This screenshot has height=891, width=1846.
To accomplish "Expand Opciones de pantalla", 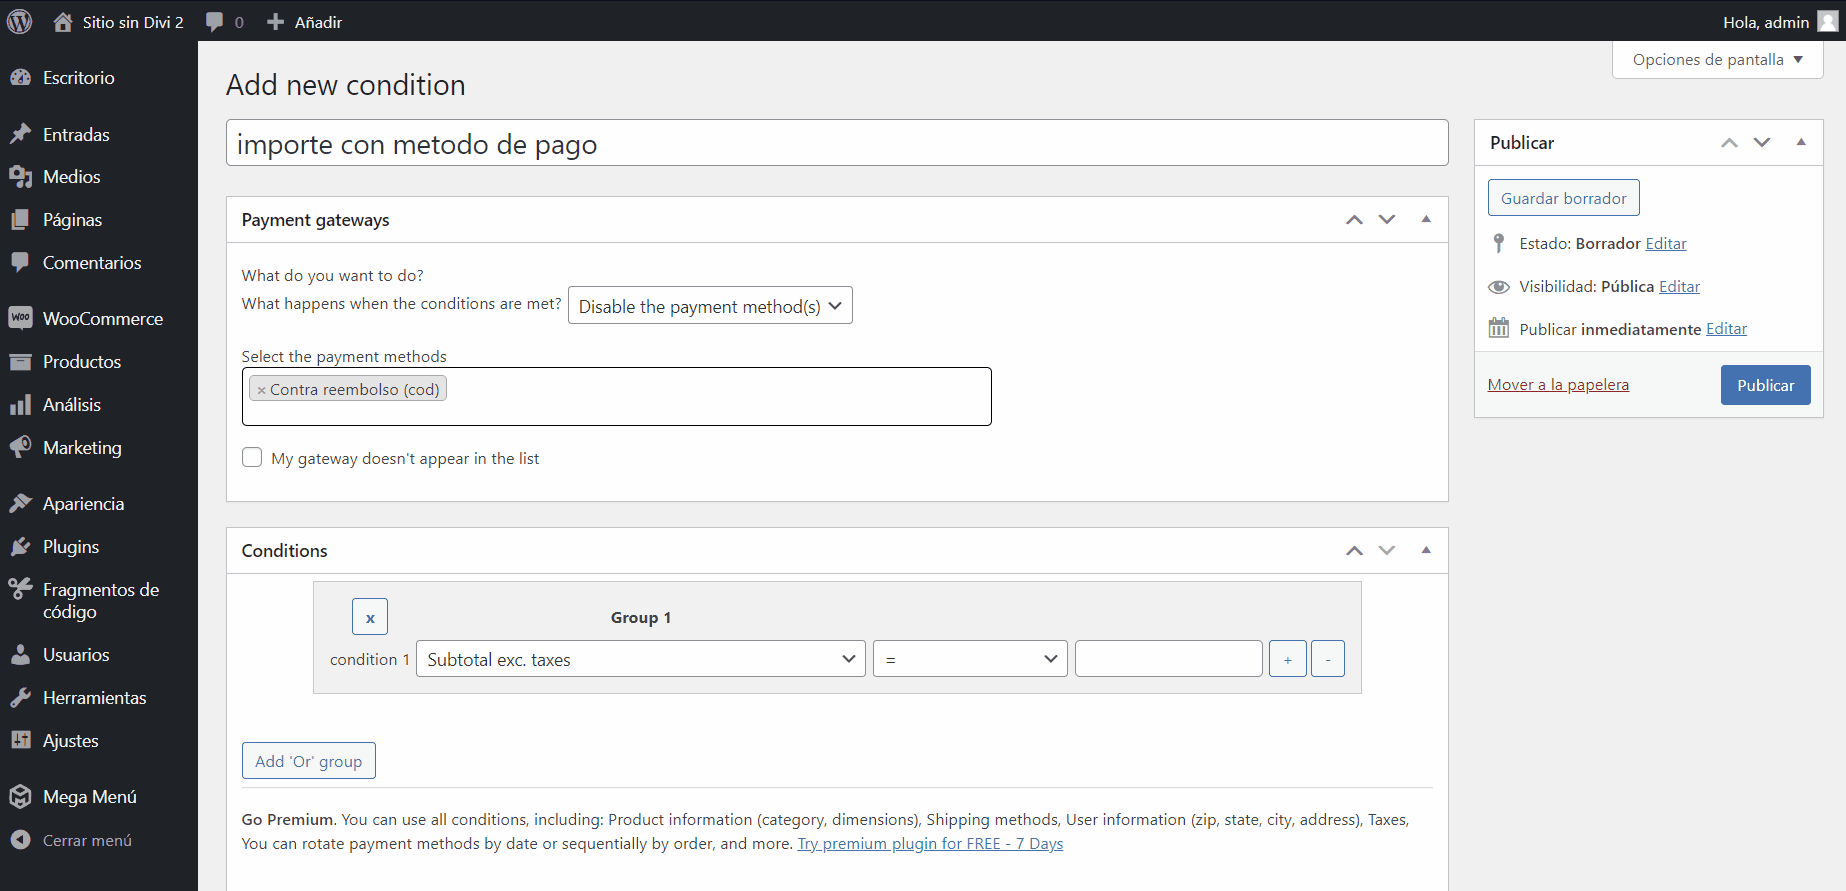I will pos(1717,60).
